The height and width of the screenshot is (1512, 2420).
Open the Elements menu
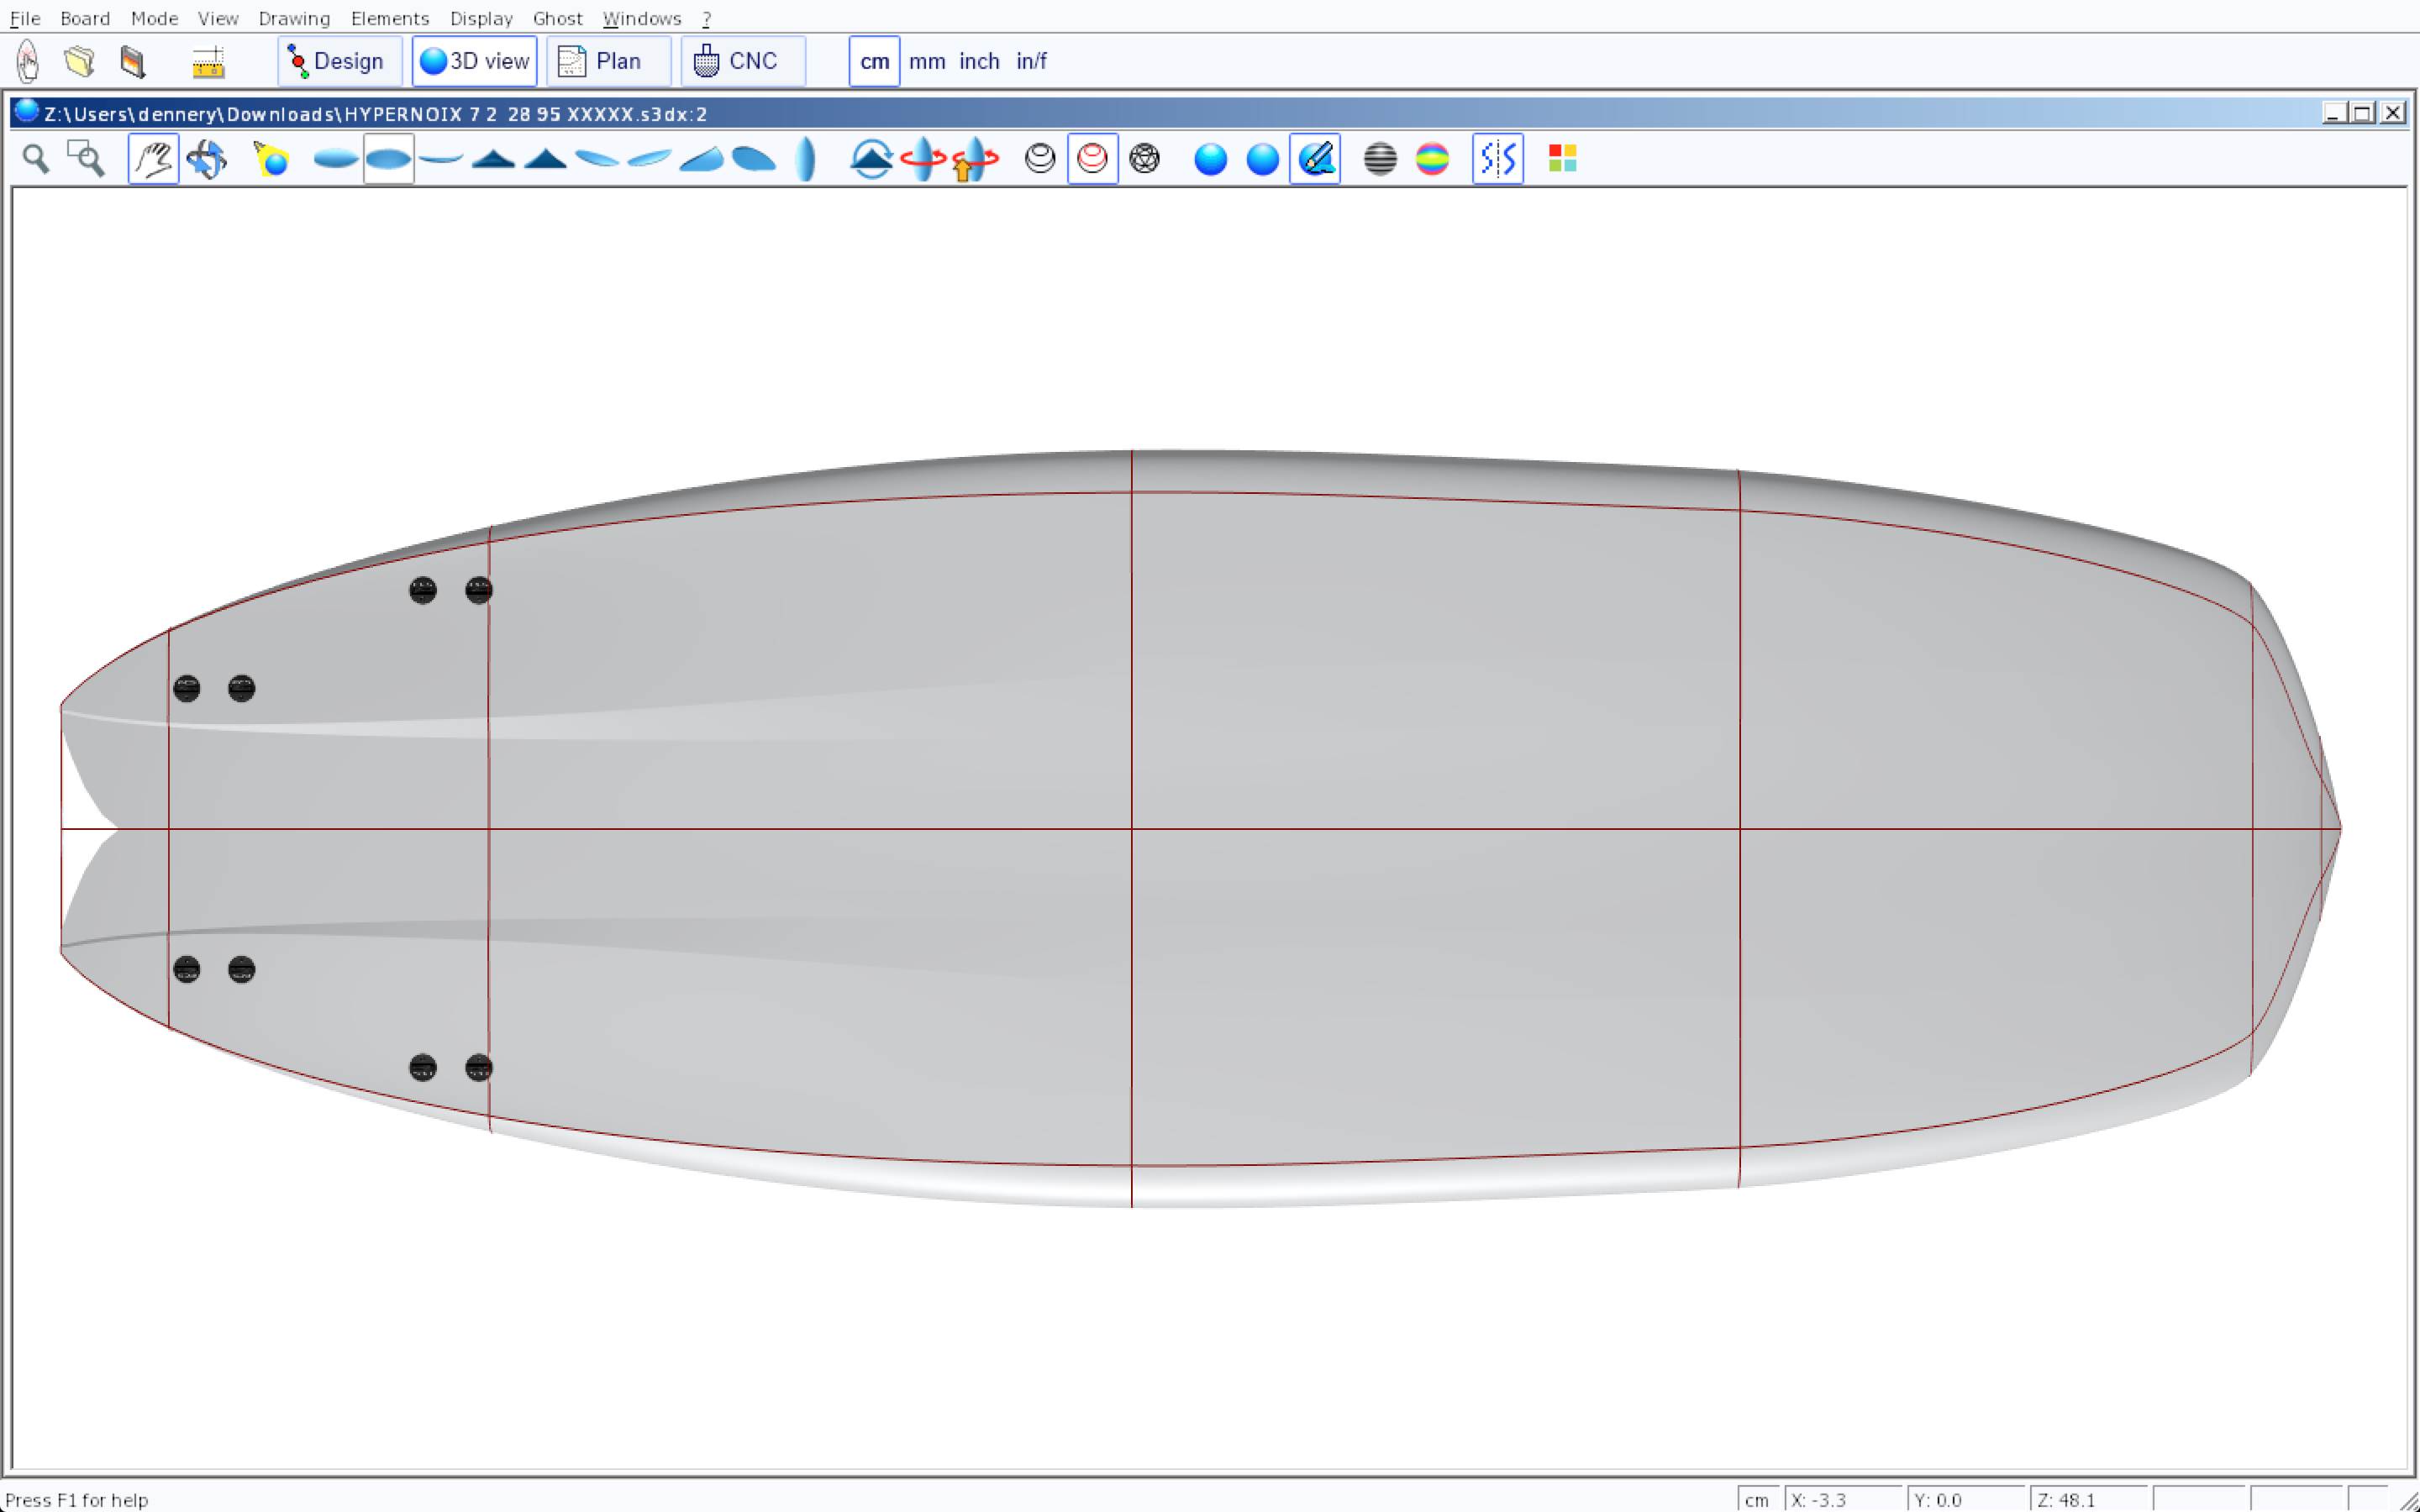pyautogui.click(x=389, y=18)
